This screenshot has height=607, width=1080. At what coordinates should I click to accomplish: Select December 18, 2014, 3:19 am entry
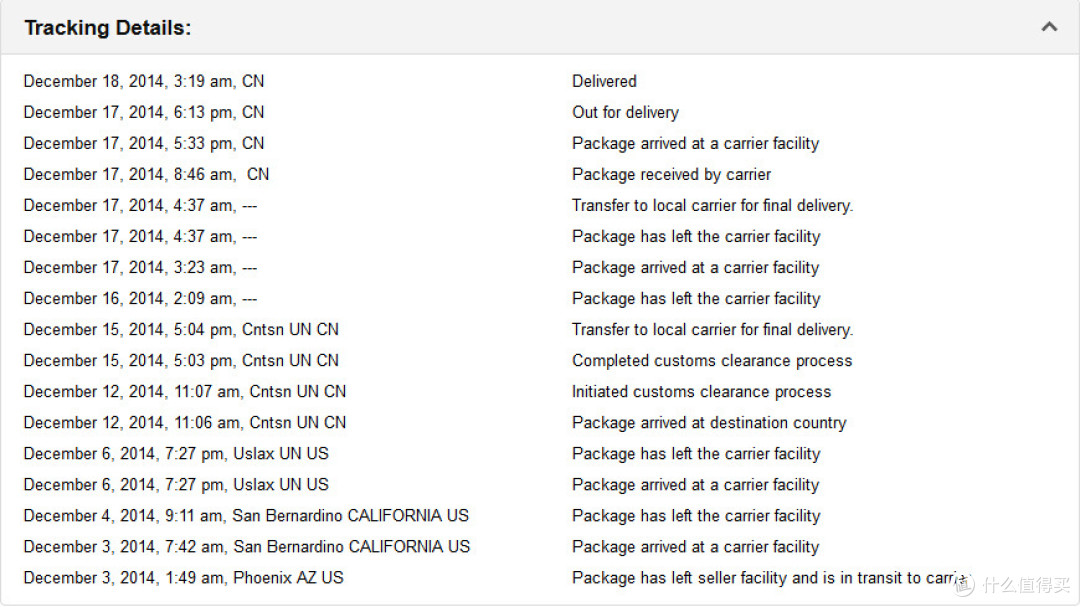[x=143, y=81]
